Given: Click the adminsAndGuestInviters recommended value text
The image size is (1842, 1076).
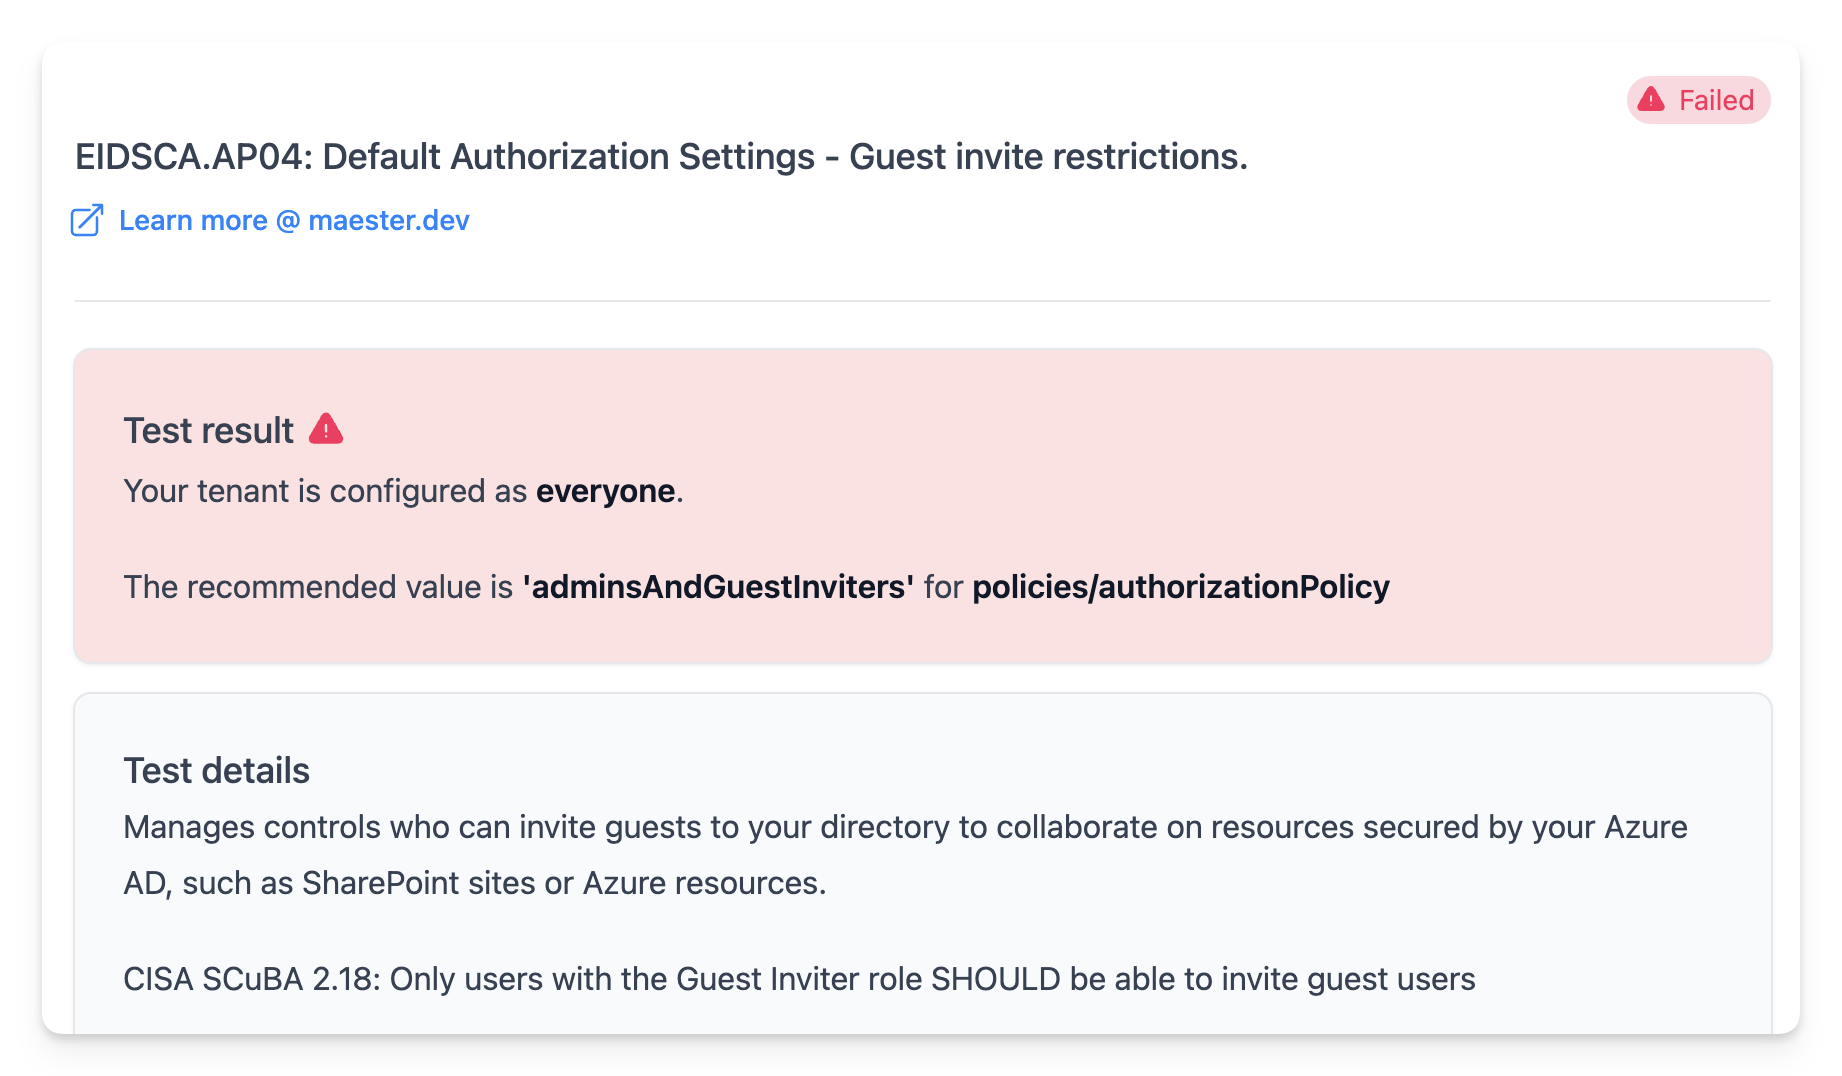Looking at the screenshot, I should point(718,587).
